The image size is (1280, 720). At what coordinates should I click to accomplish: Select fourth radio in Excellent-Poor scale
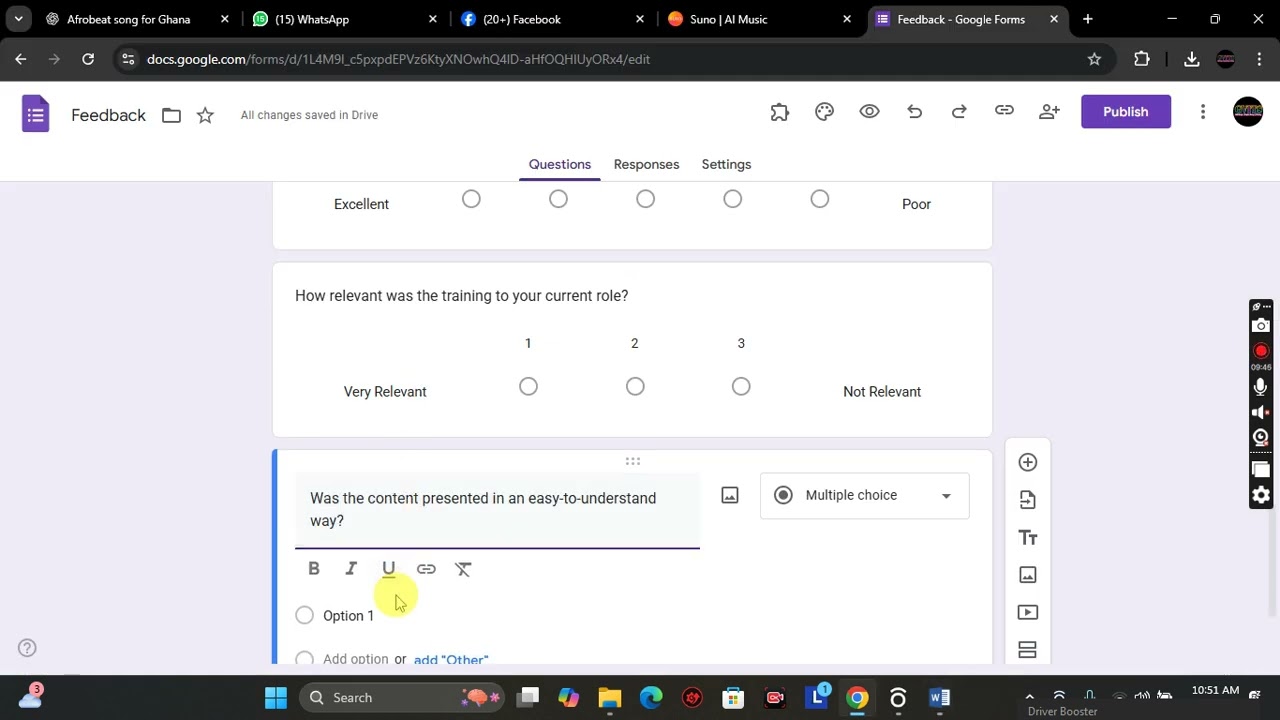point(732,200)
